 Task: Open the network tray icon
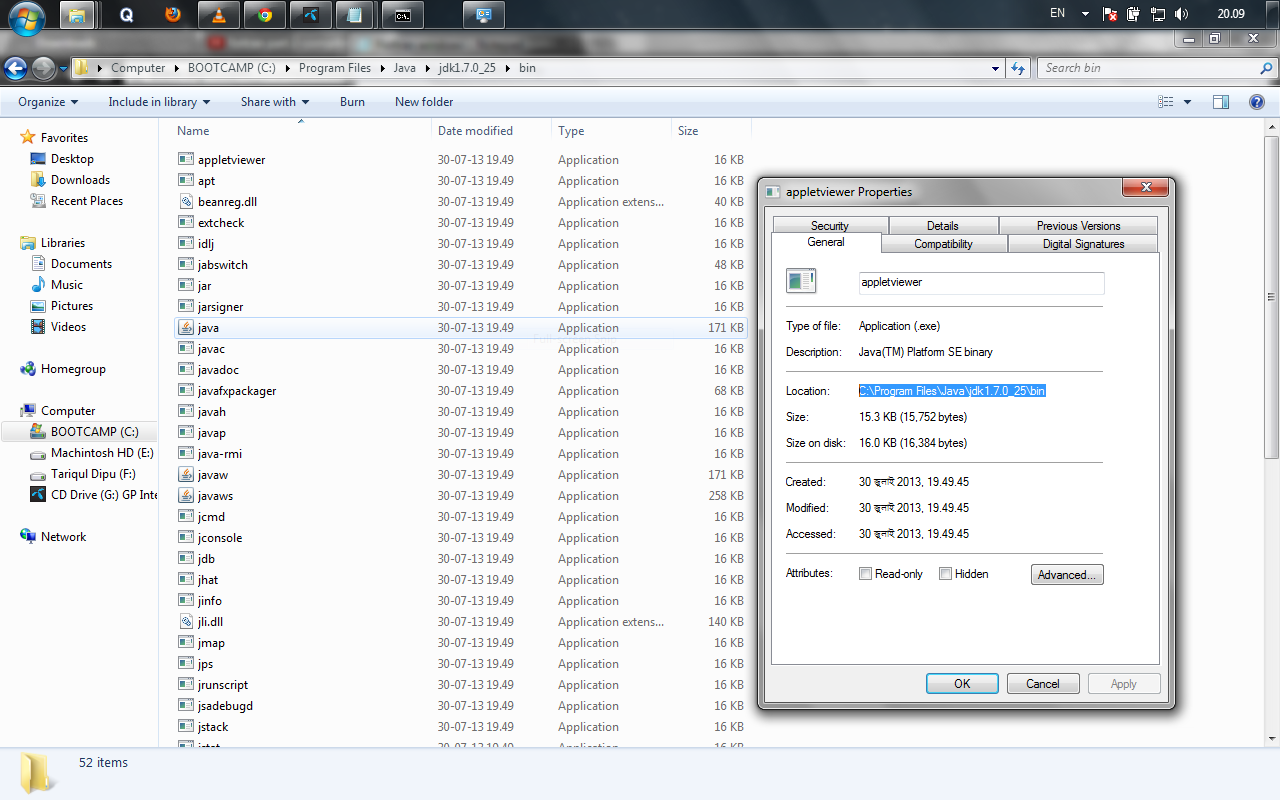(1158, 14)
